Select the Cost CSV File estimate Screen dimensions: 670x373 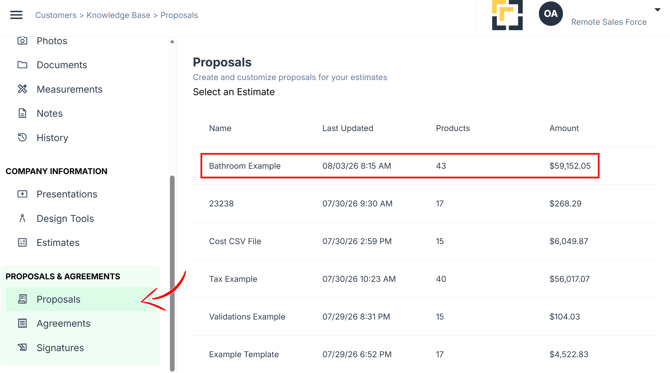point(425,241)
